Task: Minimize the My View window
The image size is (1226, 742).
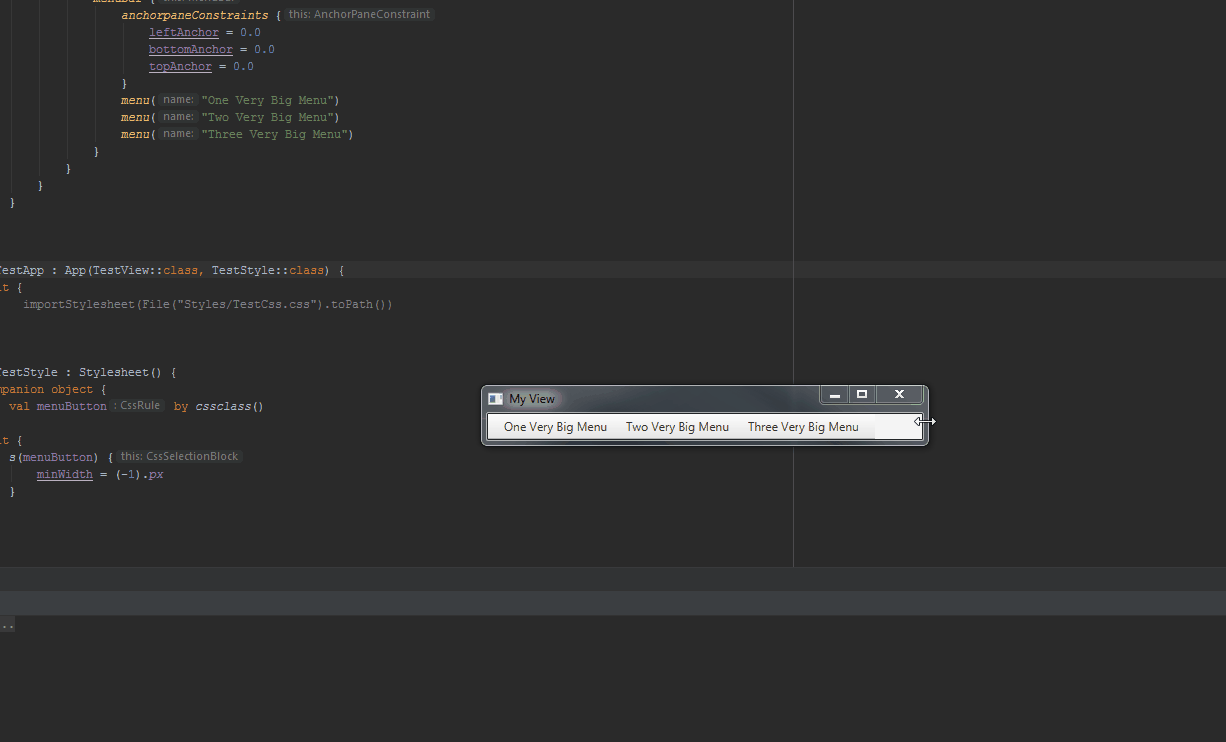Action: [x=835, y=395]
